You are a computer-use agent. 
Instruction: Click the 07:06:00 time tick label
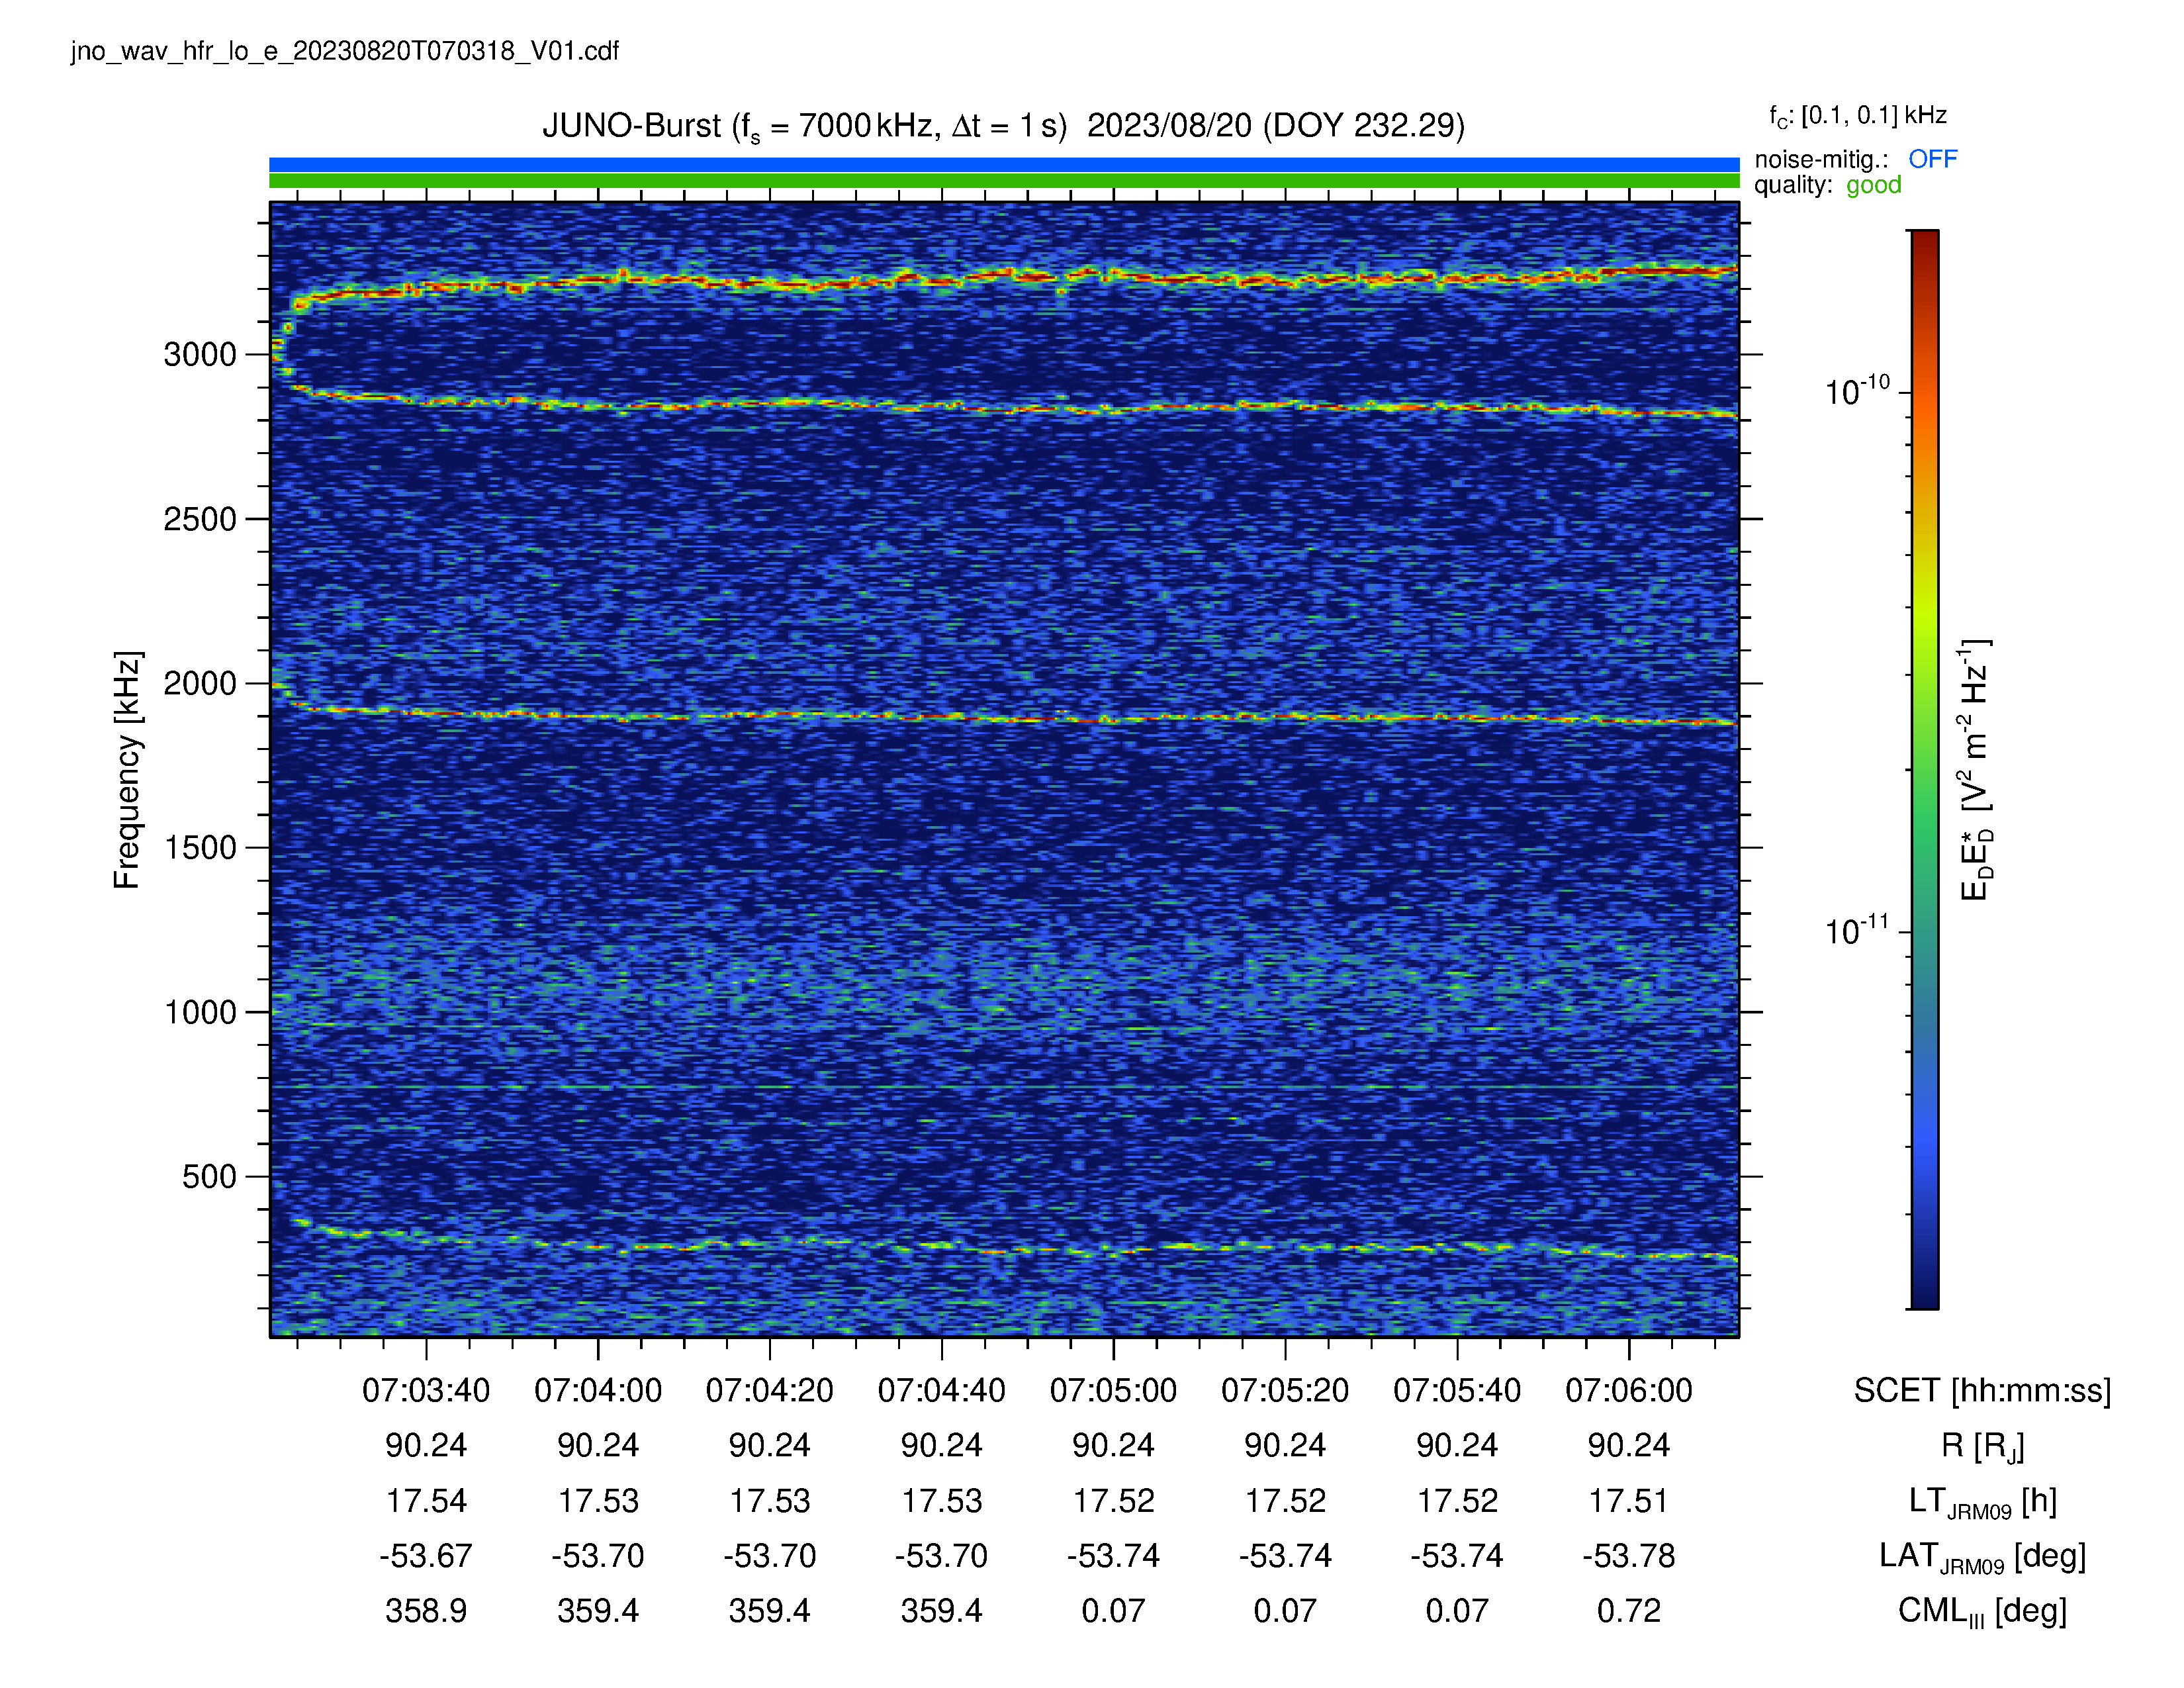pyautogui.click(x=1629, y=1390)
